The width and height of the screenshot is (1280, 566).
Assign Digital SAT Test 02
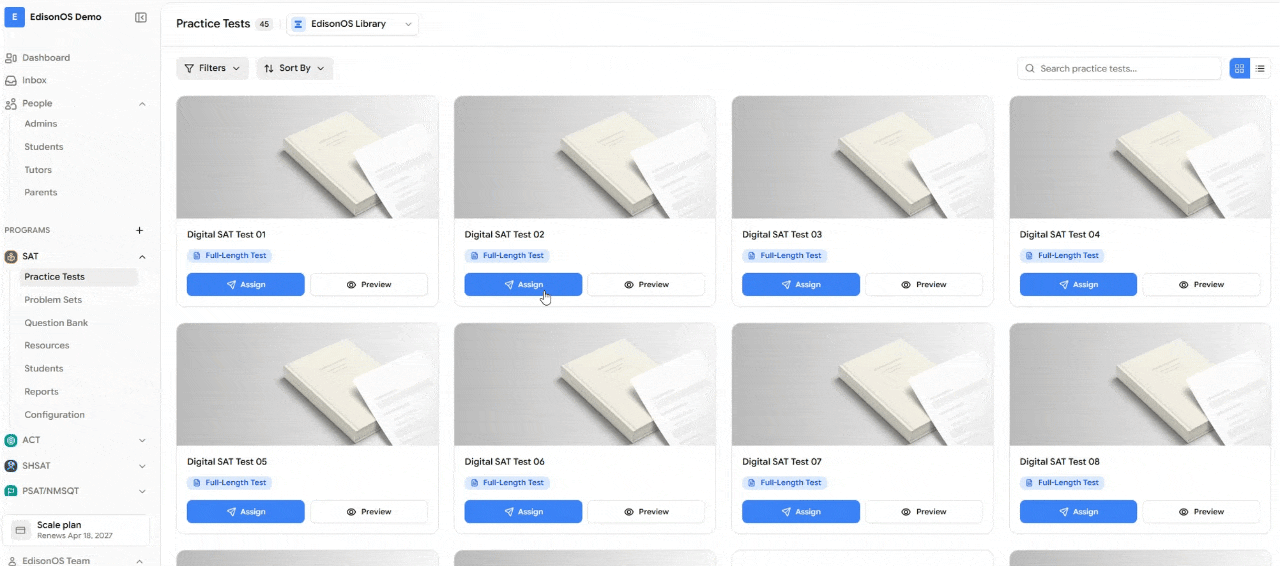[x=523, y=285]
